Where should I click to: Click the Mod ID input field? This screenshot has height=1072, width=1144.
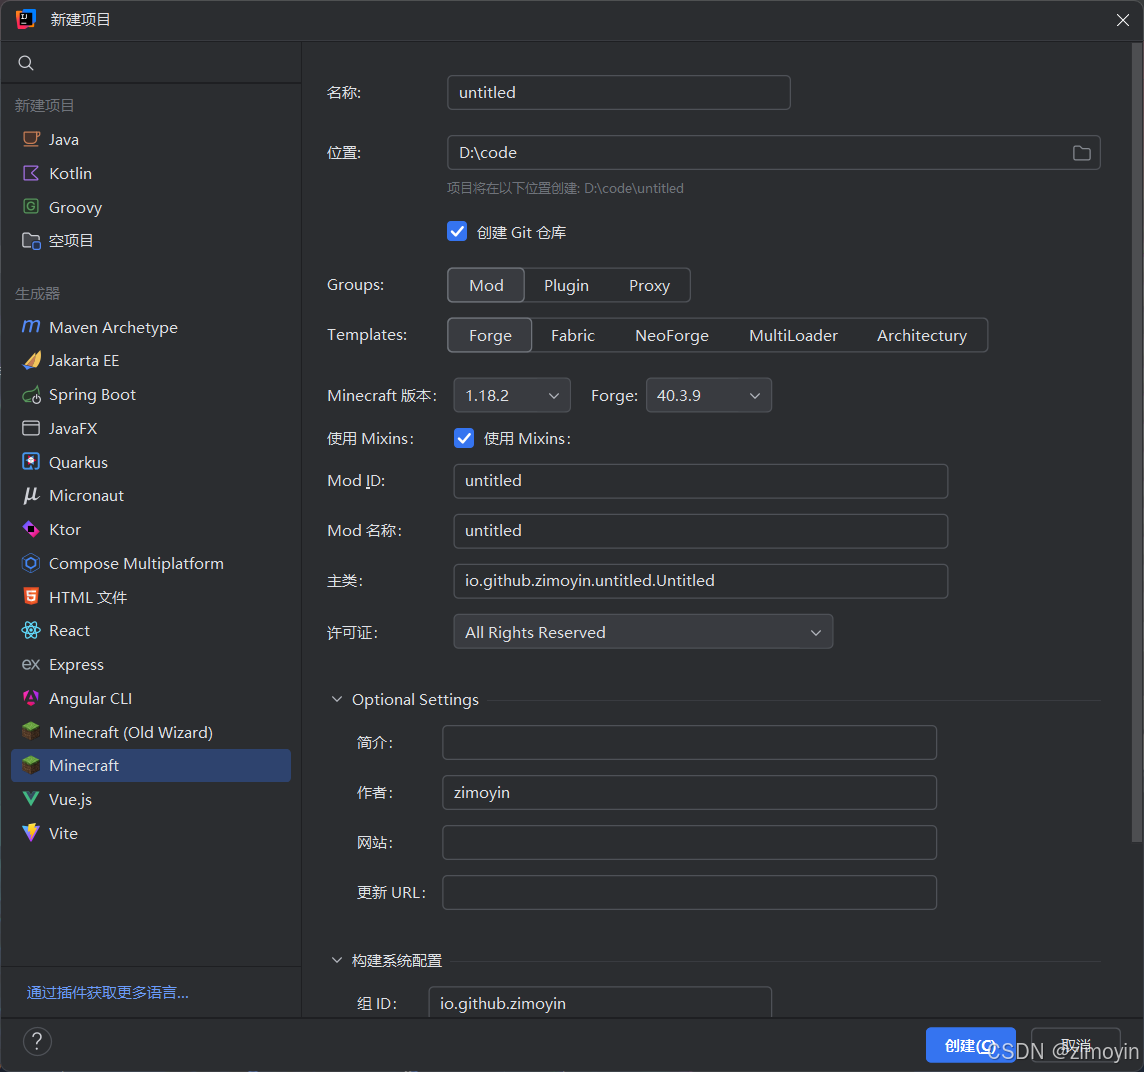pyautogui.click(x=700, y=481)
